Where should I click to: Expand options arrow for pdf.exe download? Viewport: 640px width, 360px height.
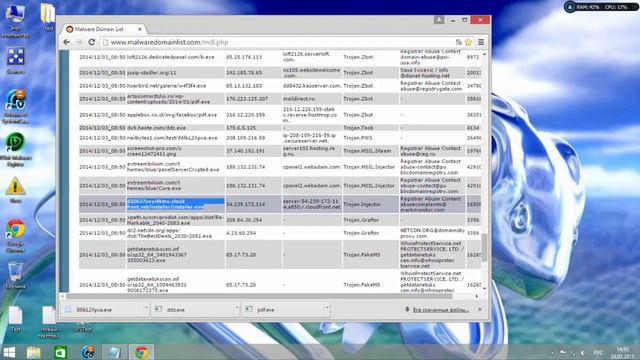coord(327,307)
